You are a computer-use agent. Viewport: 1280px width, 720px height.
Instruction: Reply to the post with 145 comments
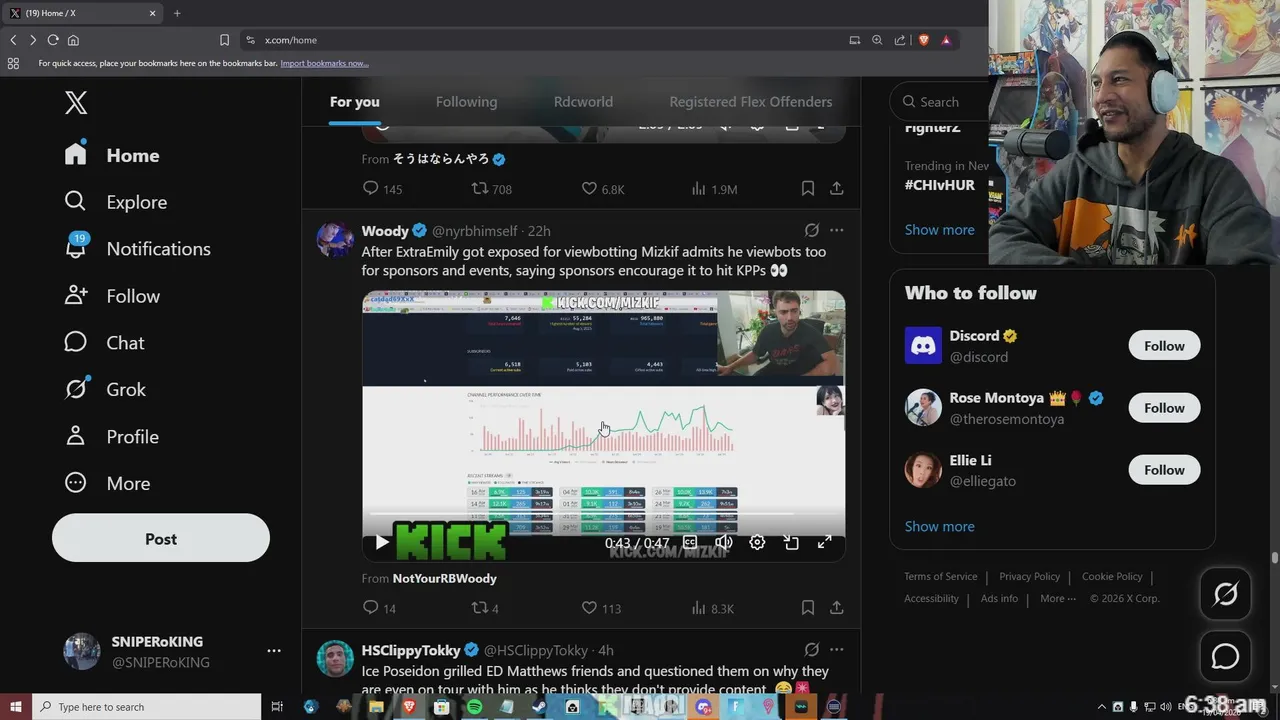(x=382, y=188)
